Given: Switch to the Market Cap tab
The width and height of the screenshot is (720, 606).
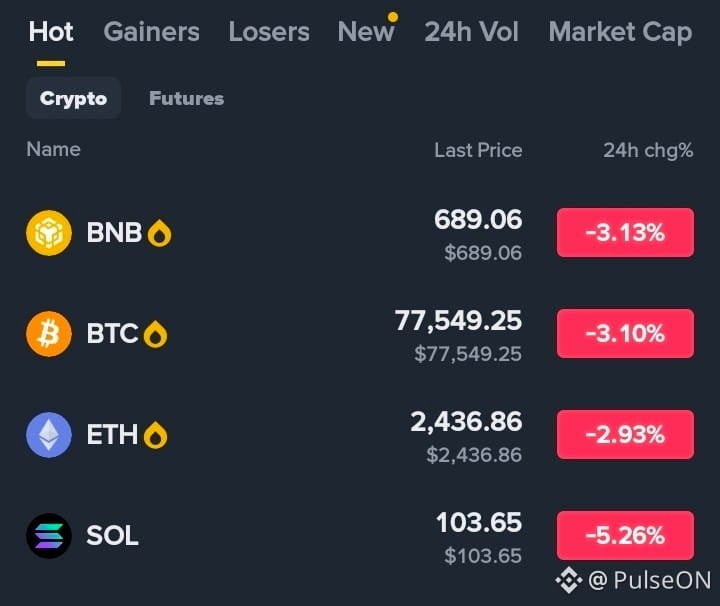Looking at the screenshot, I should tap(620, 32).
